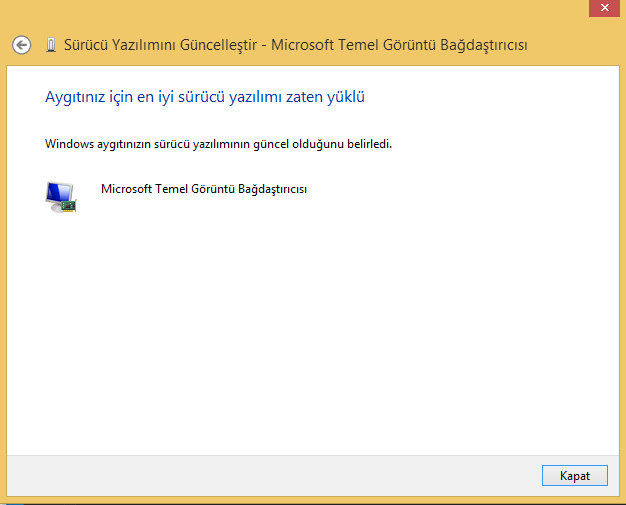Click the small device icon in title bar
The height and width of the screenshot is (505, 626).
[51, 45]
